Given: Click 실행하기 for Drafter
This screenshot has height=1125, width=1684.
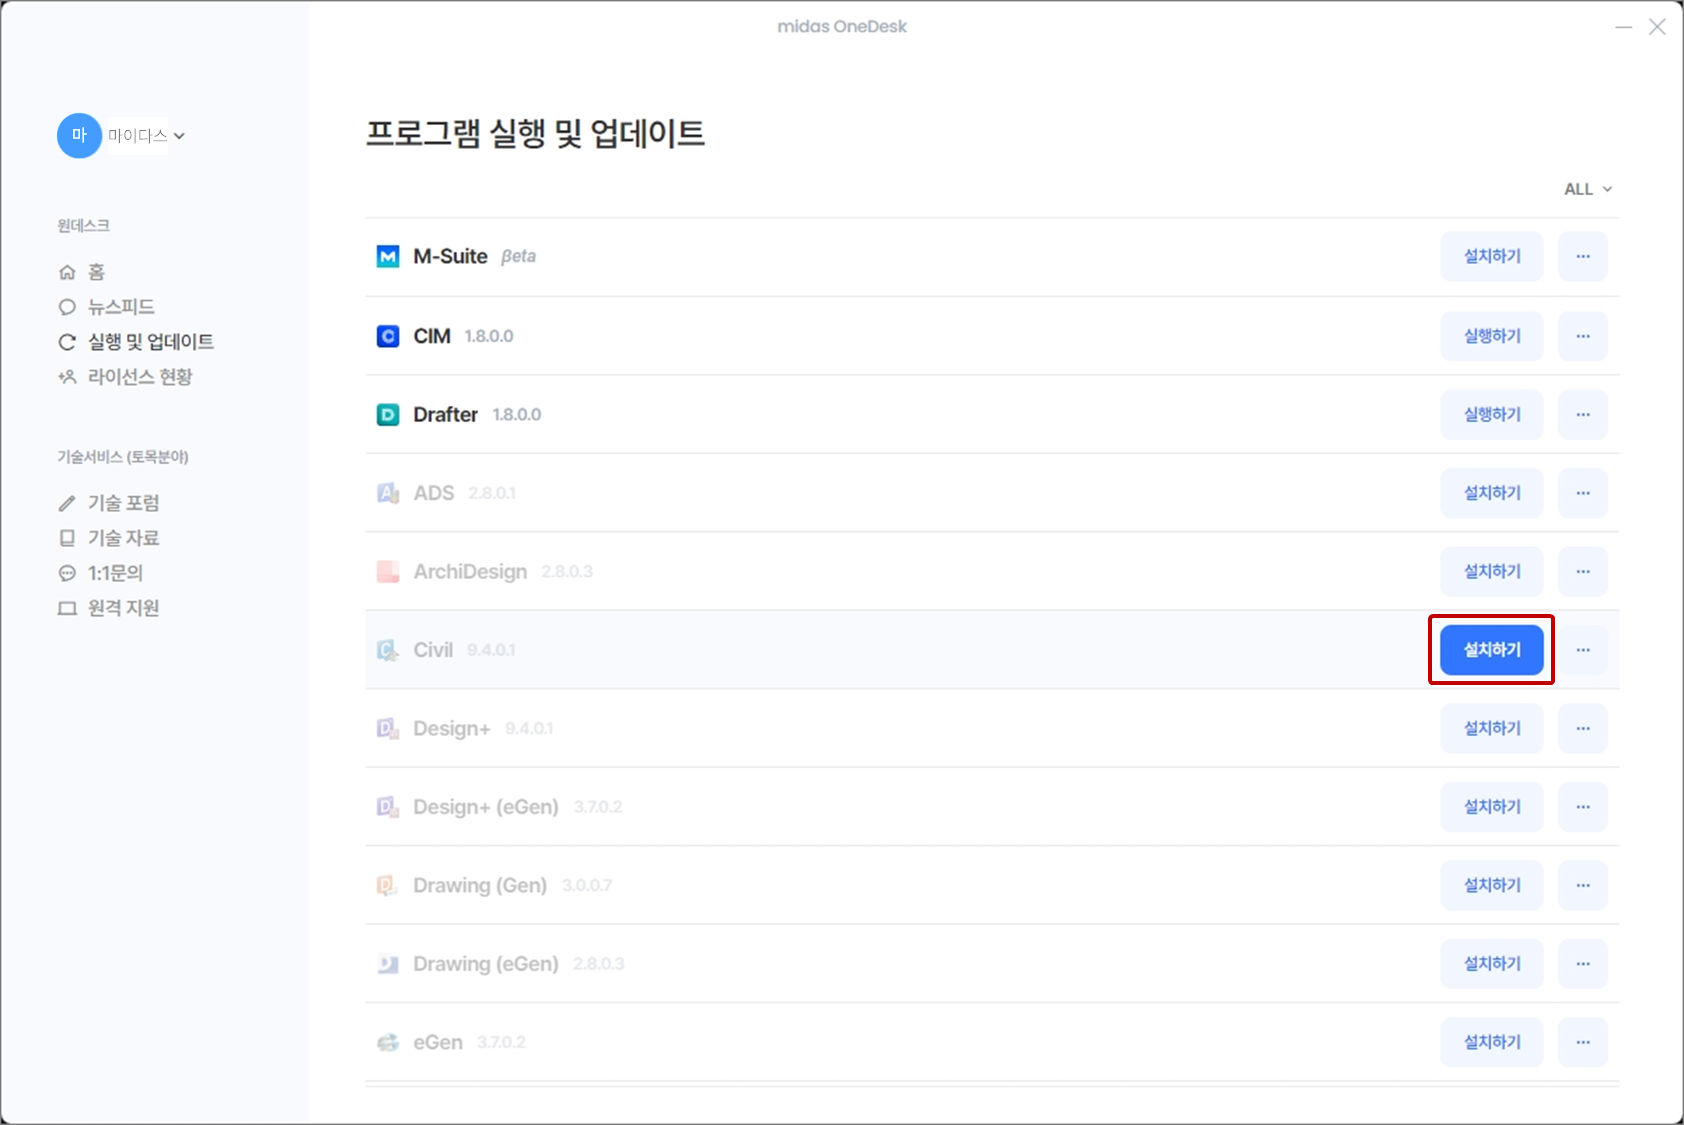Looking at the screenshot, I should pyautogui.click(x=1492, y=414).
